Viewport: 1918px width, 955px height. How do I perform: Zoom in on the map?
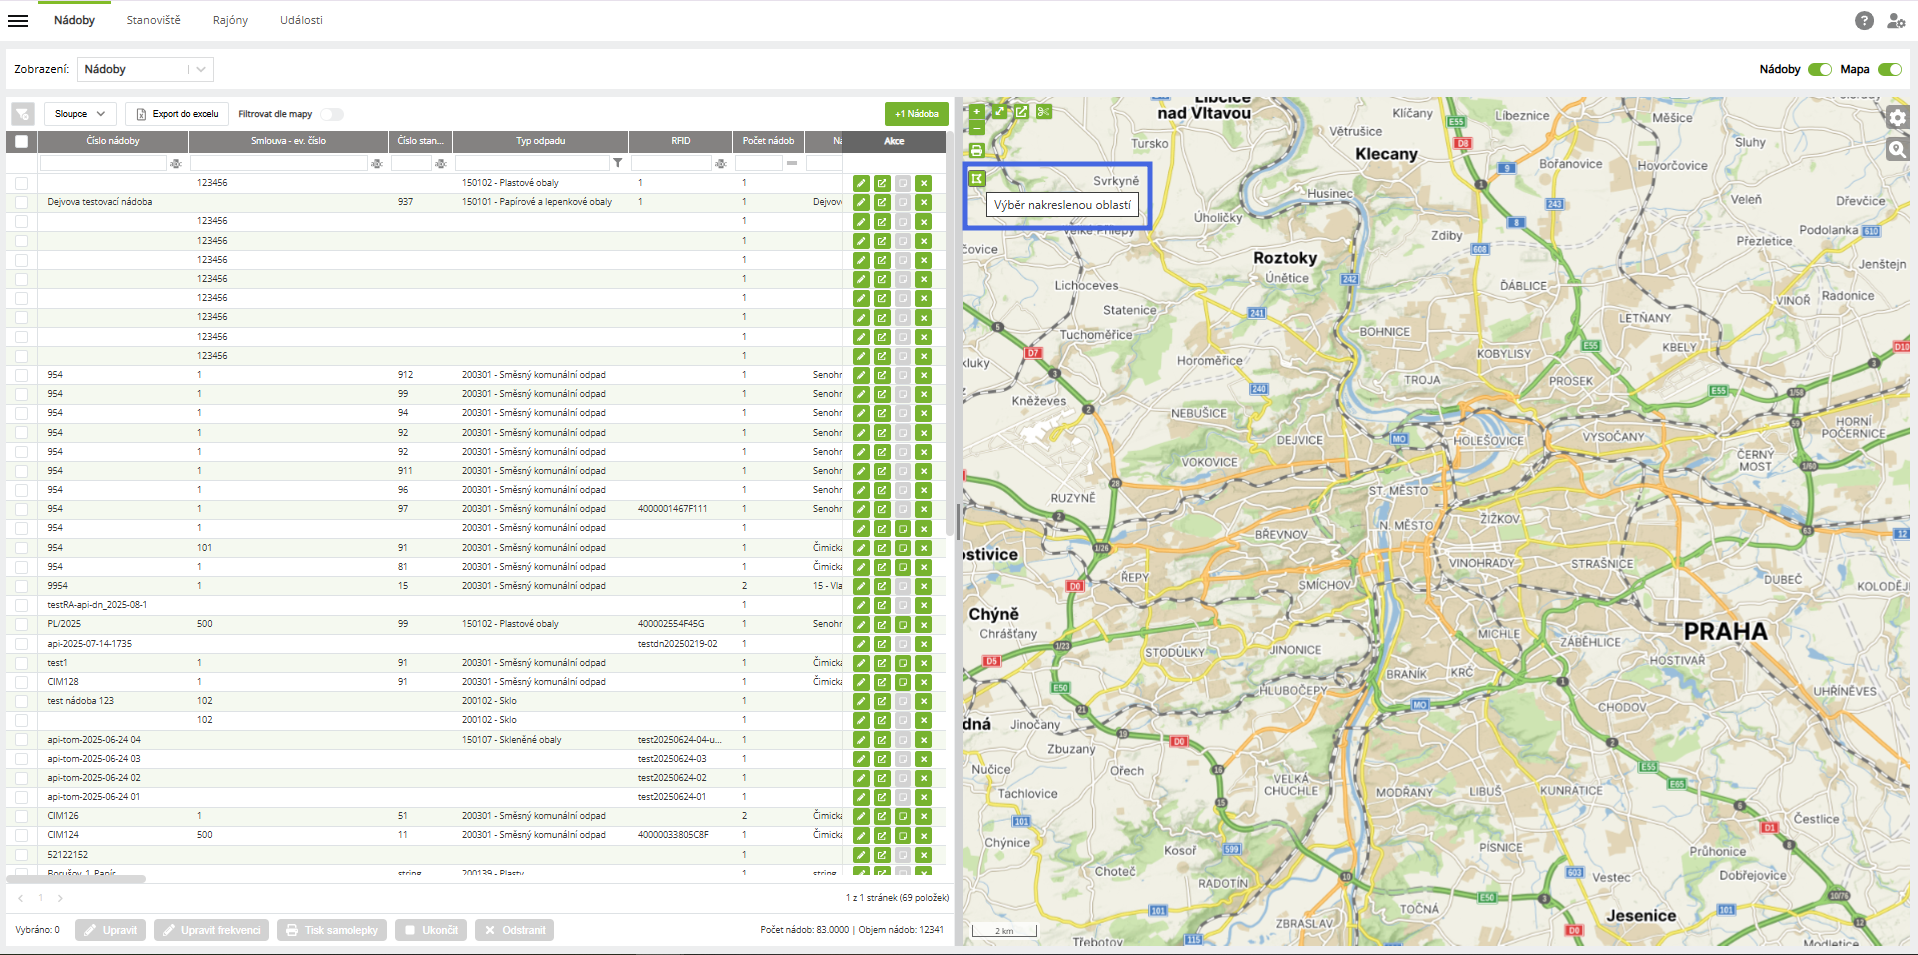pos(977,112)
